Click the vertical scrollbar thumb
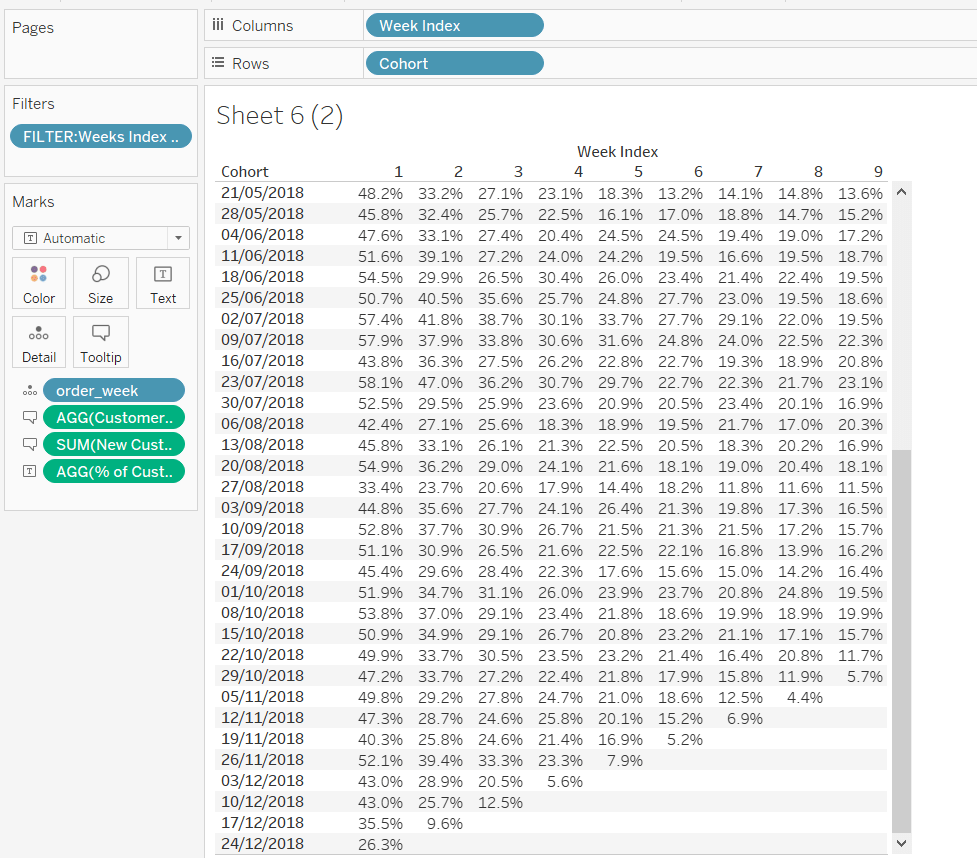Viewport: 977px width, 858px height. click(x=901, y=640)
